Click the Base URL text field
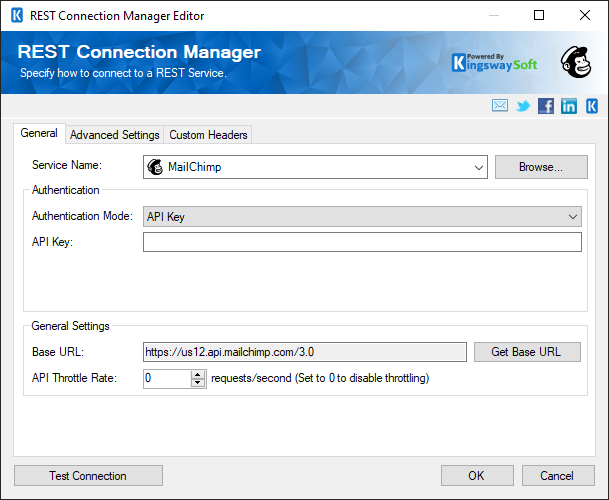Image resolution: width=609 pixels, height=500 pixels. [304, 352]
